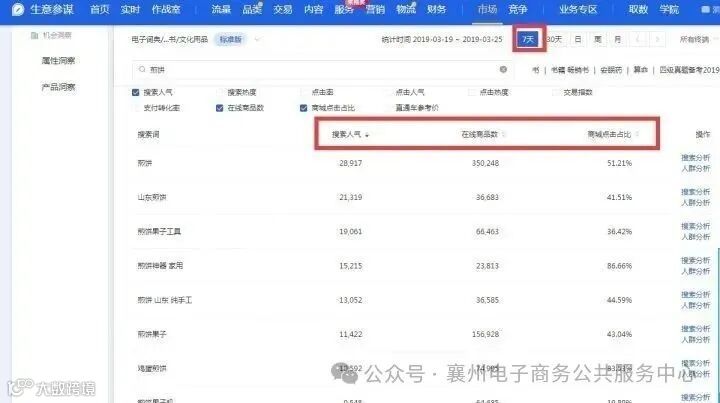Select the 7天 time range button
The width and height of the screenshot is (720, 403).
528,39
